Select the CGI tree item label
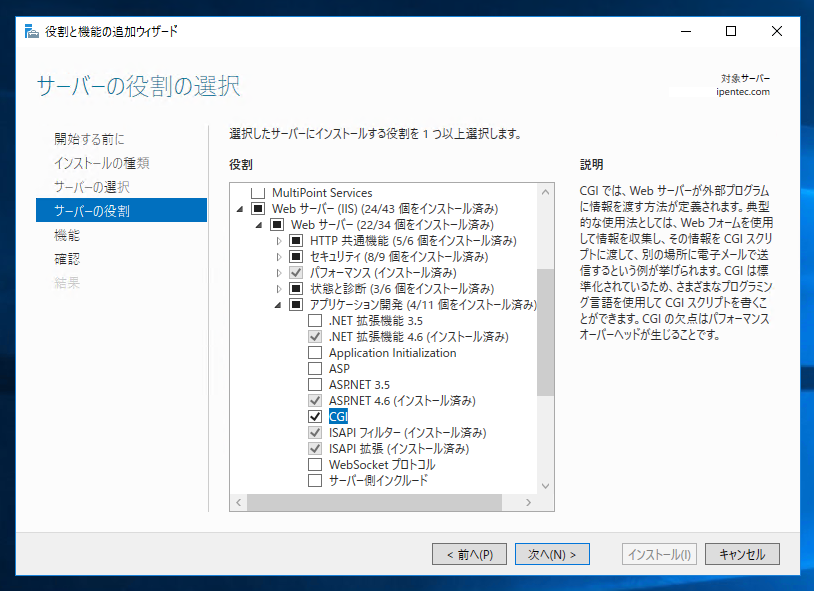 (x=338, y=417)
